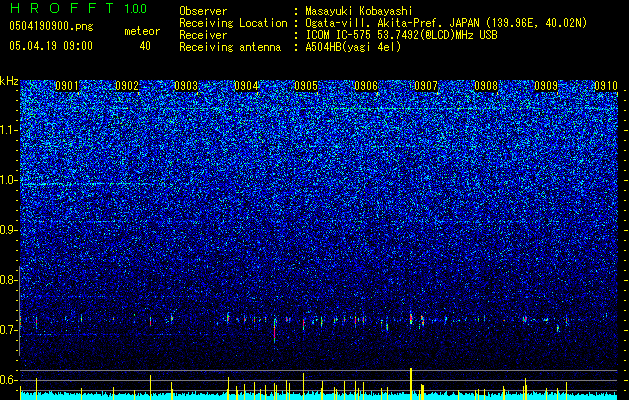The height and width of the screenshot is (400, 629).
Task: Click the 0908 time marker
Action: coord(486,86)
